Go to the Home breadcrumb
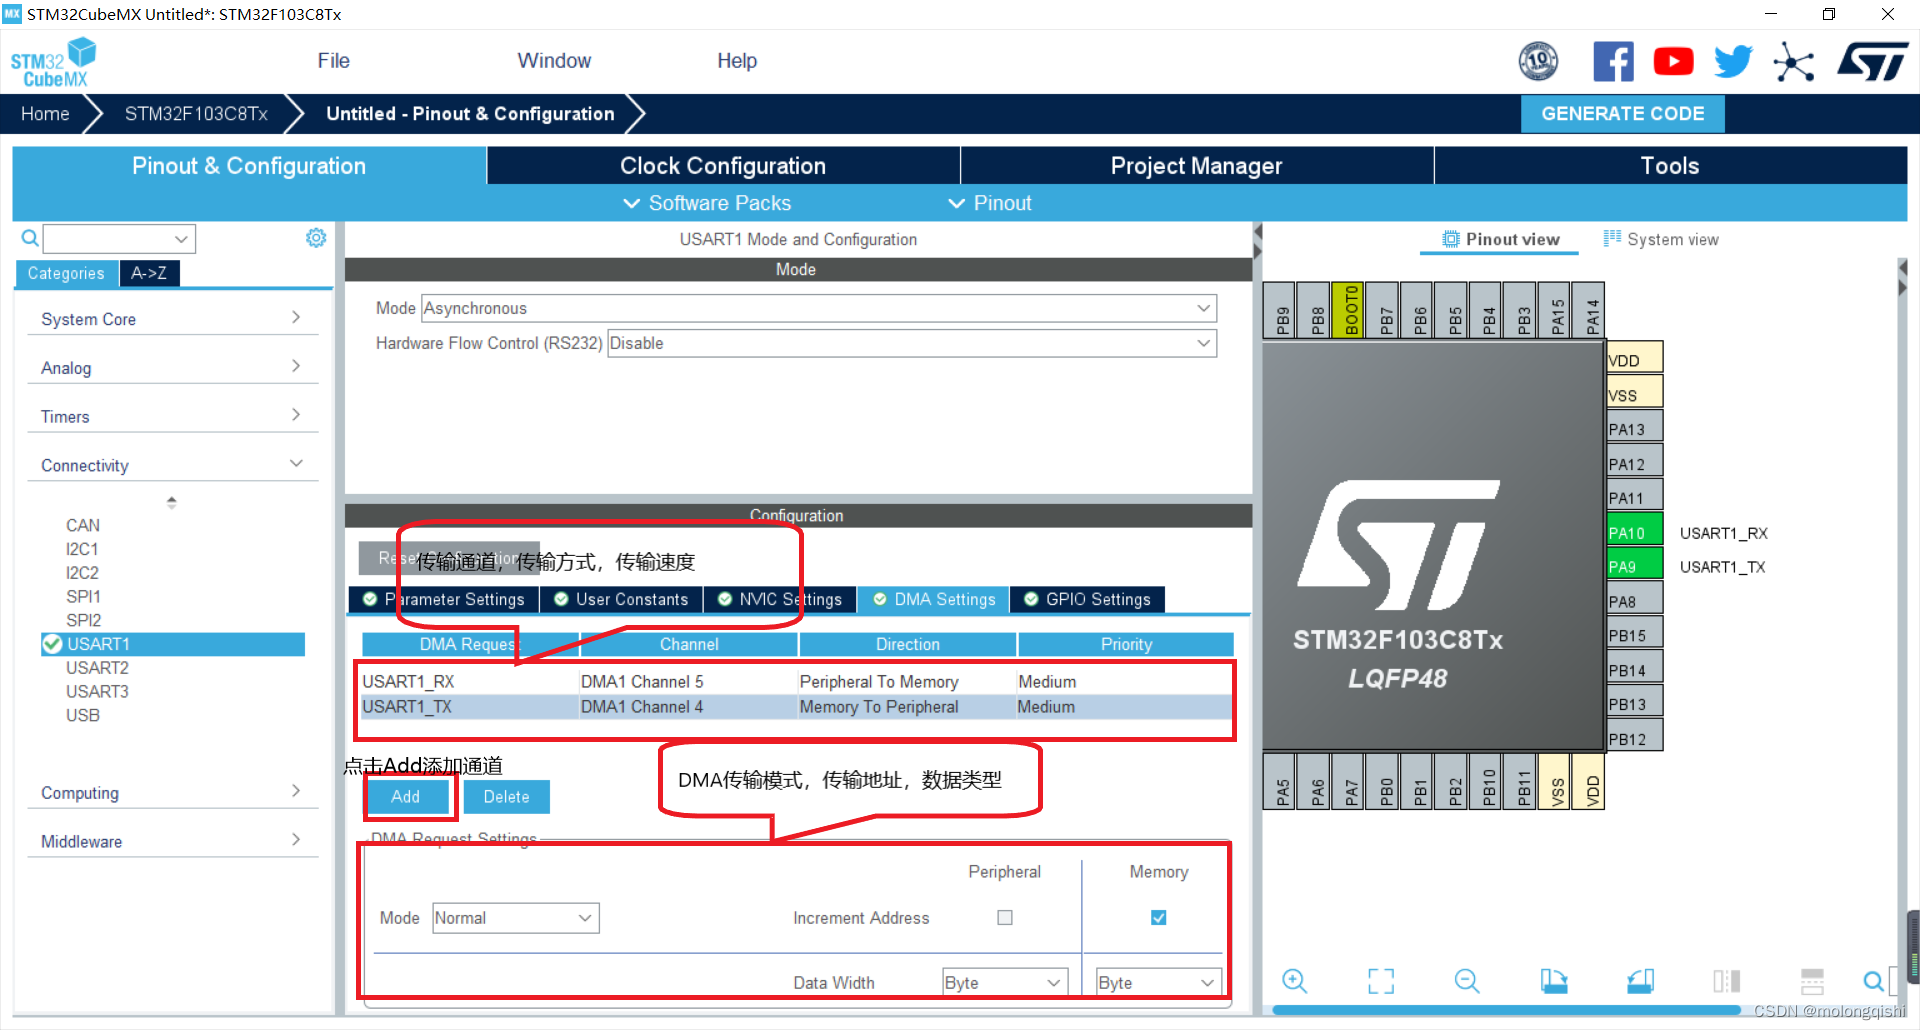 pyautogui.click(x=45, y=114)
